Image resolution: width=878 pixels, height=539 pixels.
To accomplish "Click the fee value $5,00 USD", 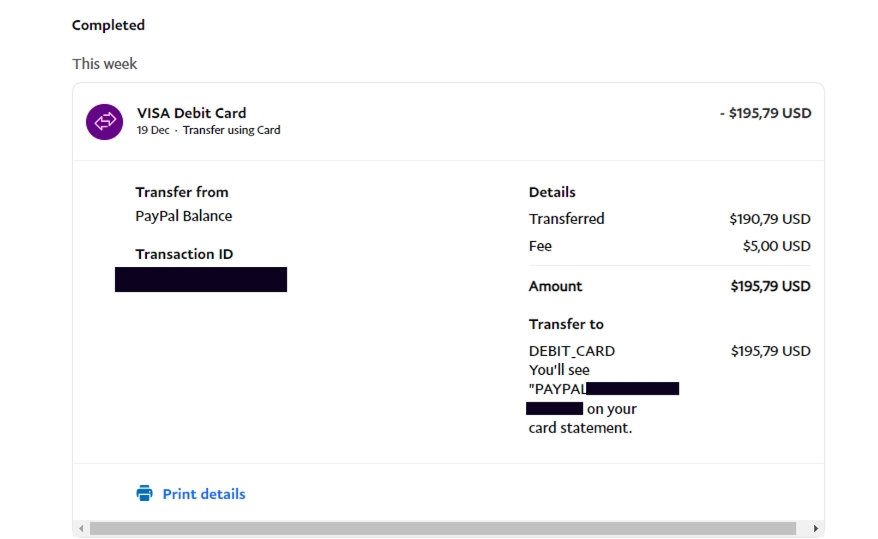I will tap(777, 246).
